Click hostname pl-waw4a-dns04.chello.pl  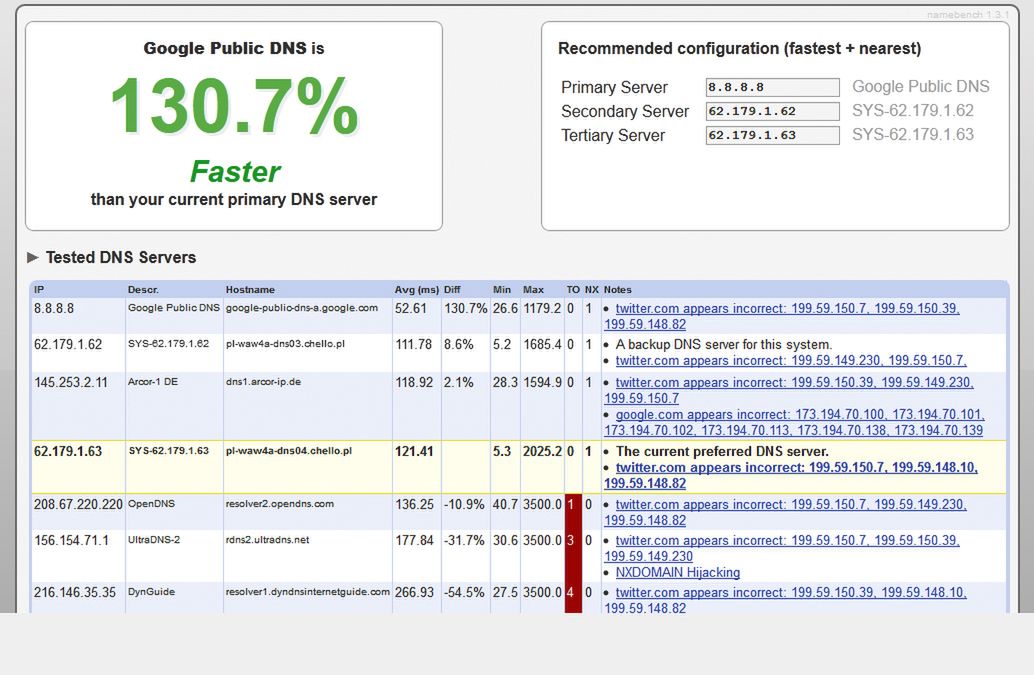click(288, 451)
